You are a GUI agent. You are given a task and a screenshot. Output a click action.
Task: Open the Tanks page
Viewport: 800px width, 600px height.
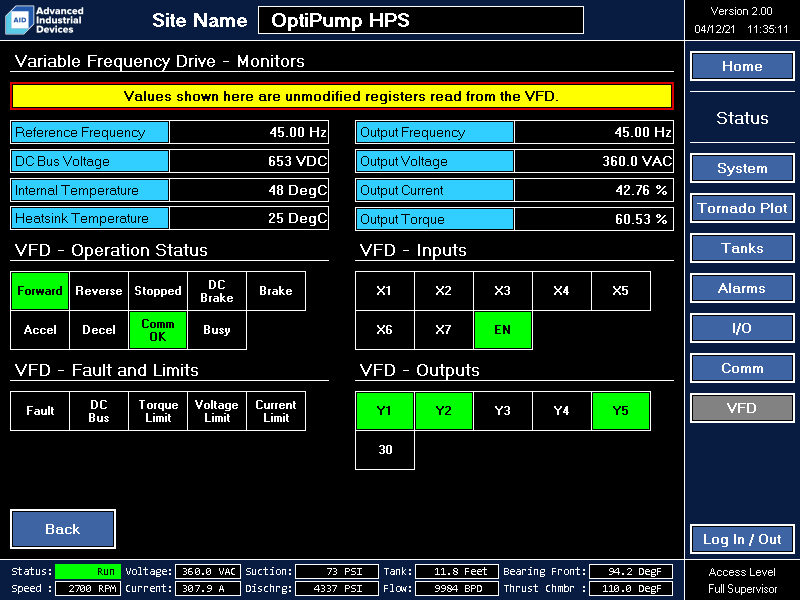pyautogui.click(x=742, y=248)
